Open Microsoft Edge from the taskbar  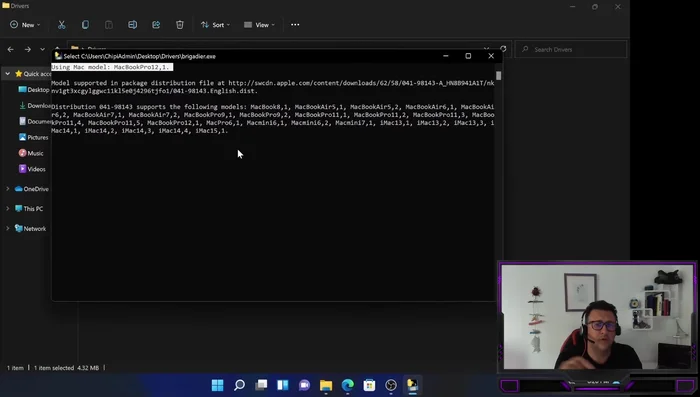(348, 385)
